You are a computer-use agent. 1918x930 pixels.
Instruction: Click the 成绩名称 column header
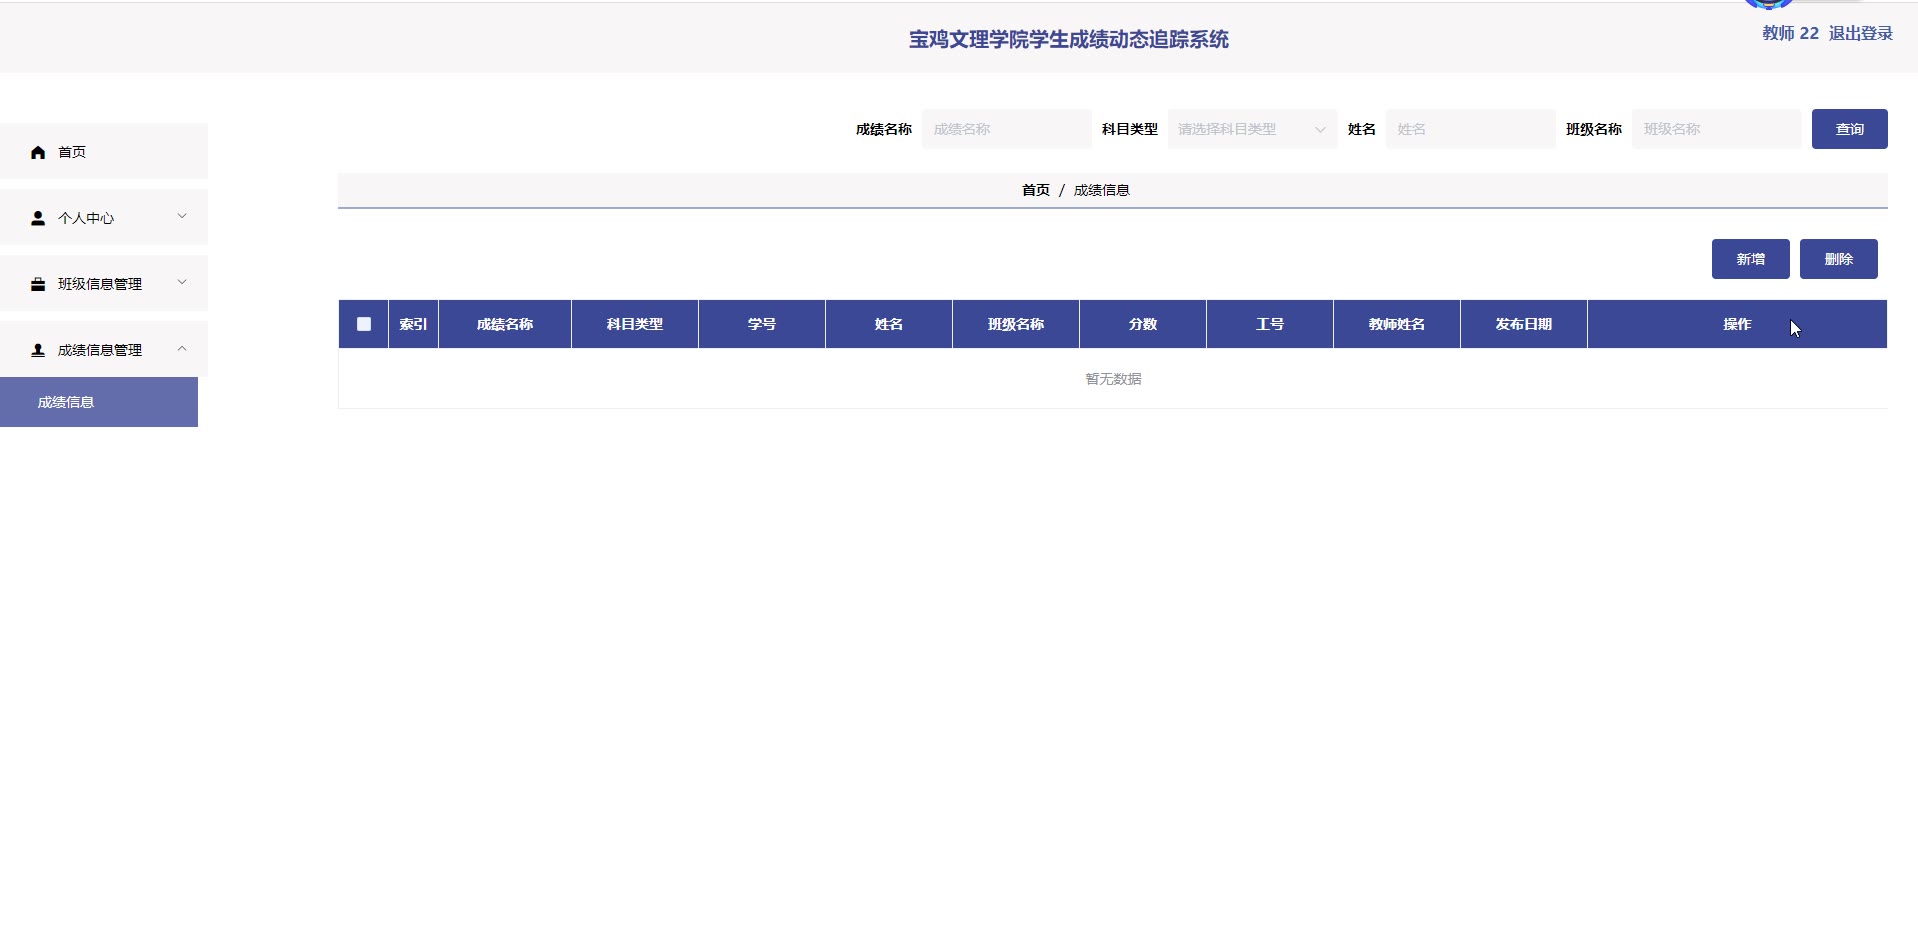tap(505, 324)
